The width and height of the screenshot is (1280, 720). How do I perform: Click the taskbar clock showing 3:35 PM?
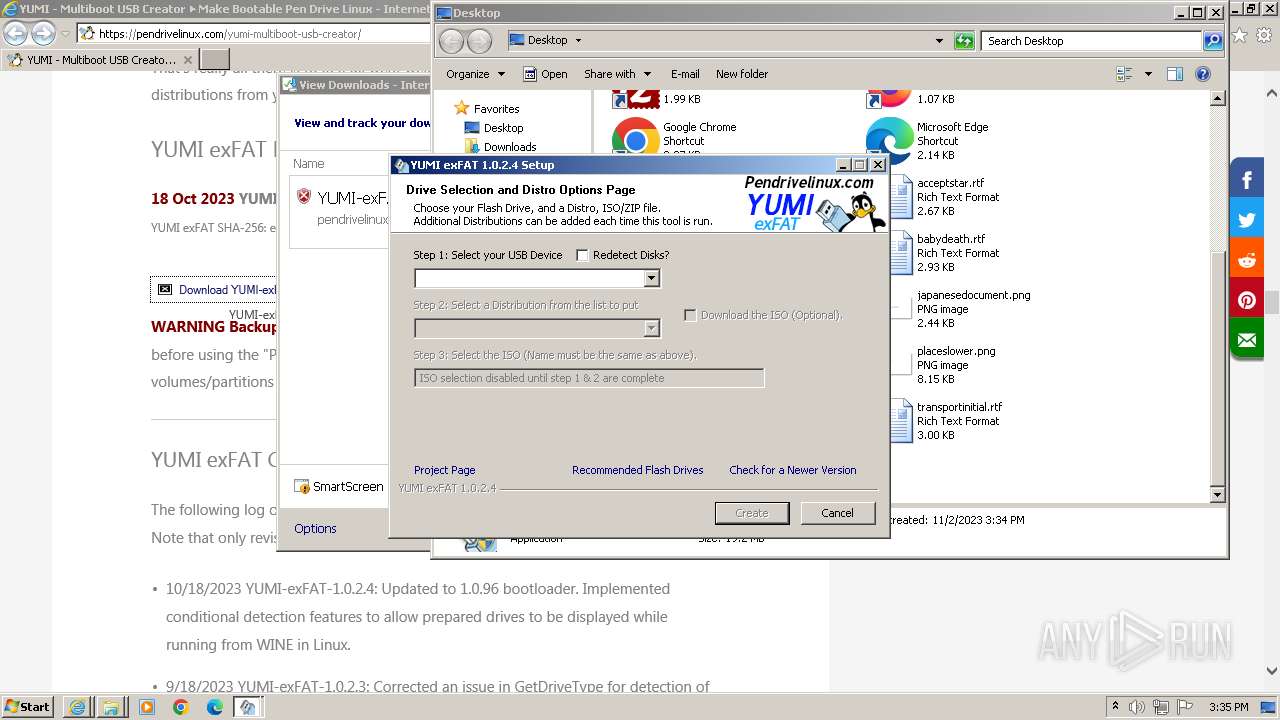(x=1228, y=707)
